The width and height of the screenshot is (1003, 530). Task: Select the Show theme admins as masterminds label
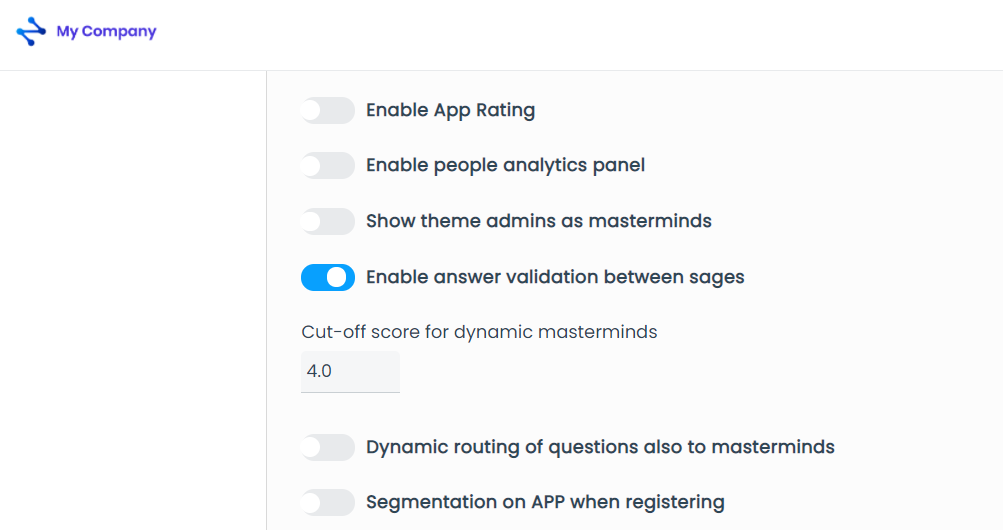click(539, 221)
